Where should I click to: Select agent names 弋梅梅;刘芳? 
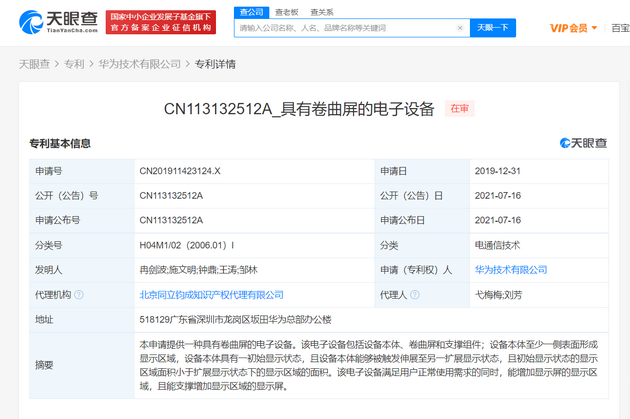(499, 295)
